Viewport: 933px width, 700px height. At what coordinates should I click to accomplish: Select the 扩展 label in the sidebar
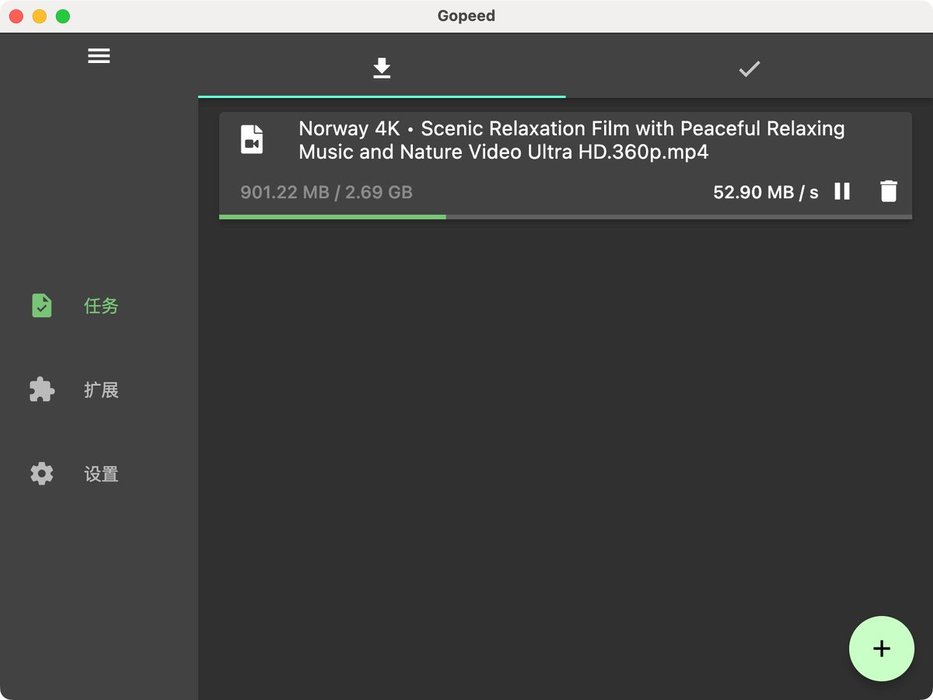(101, 390)
